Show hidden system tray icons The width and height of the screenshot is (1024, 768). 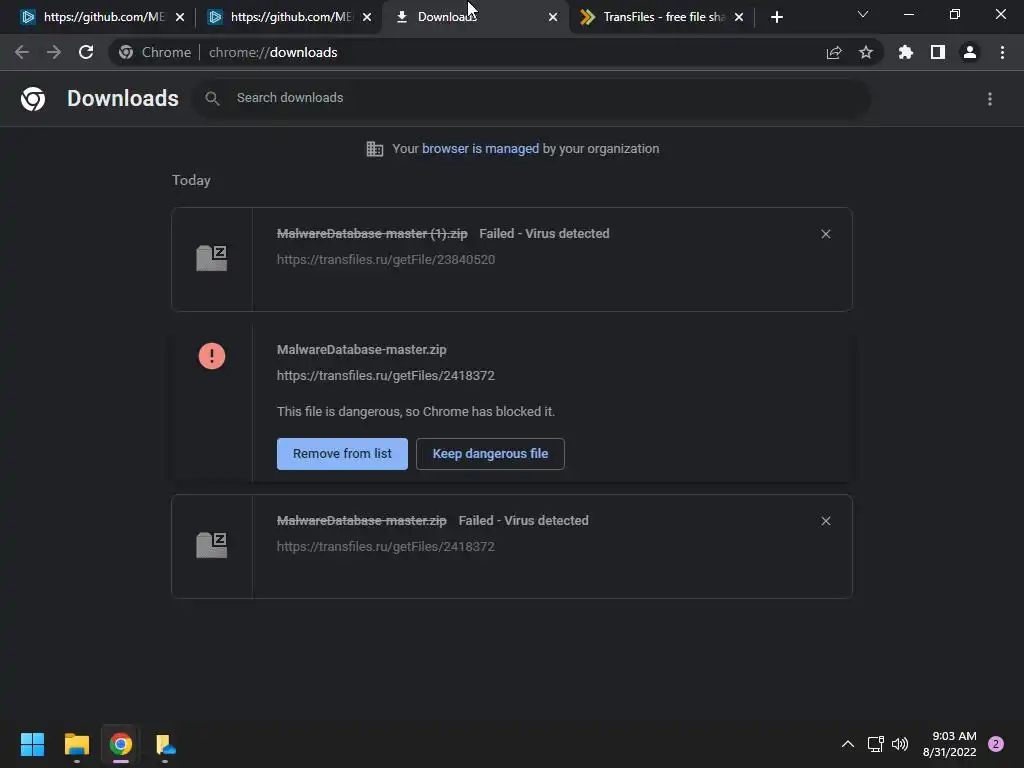click(847, 744)
